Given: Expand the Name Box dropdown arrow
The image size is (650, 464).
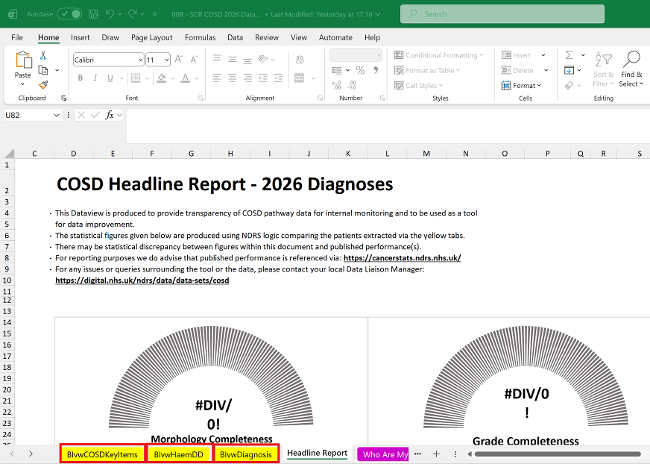Looking at the screenshot, I should (x=57, y=115).
